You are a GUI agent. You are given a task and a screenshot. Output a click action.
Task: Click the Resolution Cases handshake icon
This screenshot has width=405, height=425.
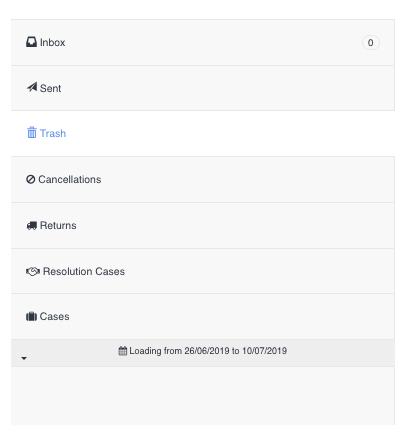click(33, 271)
